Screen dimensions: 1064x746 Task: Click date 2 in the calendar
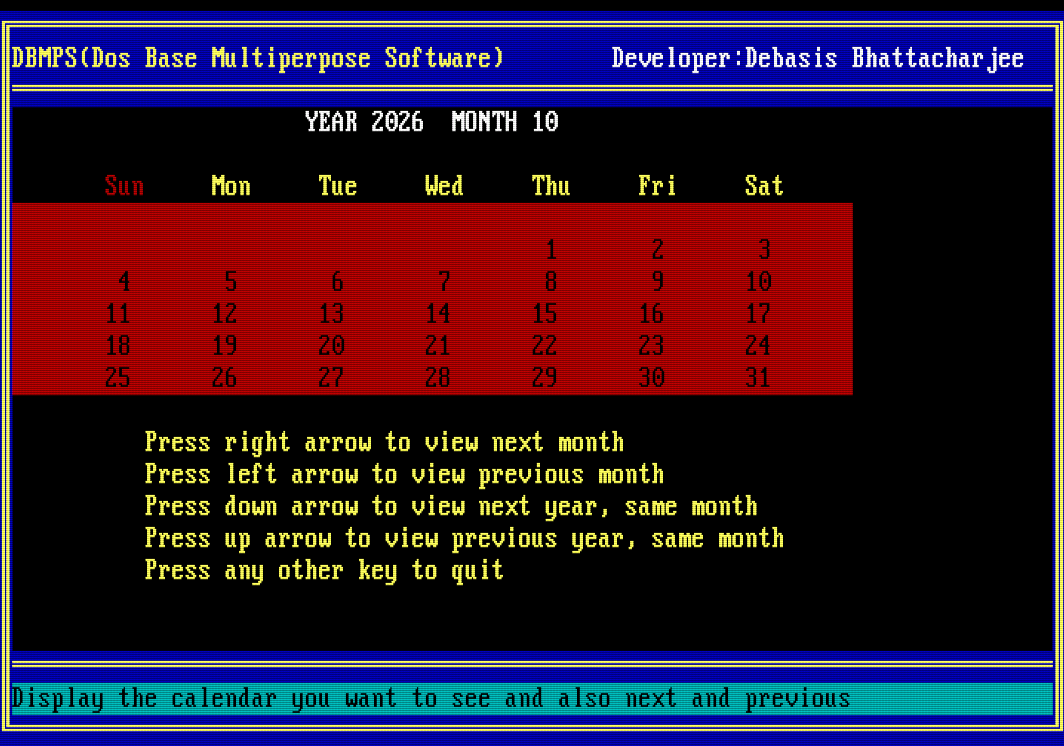click(x=658, y=250)
